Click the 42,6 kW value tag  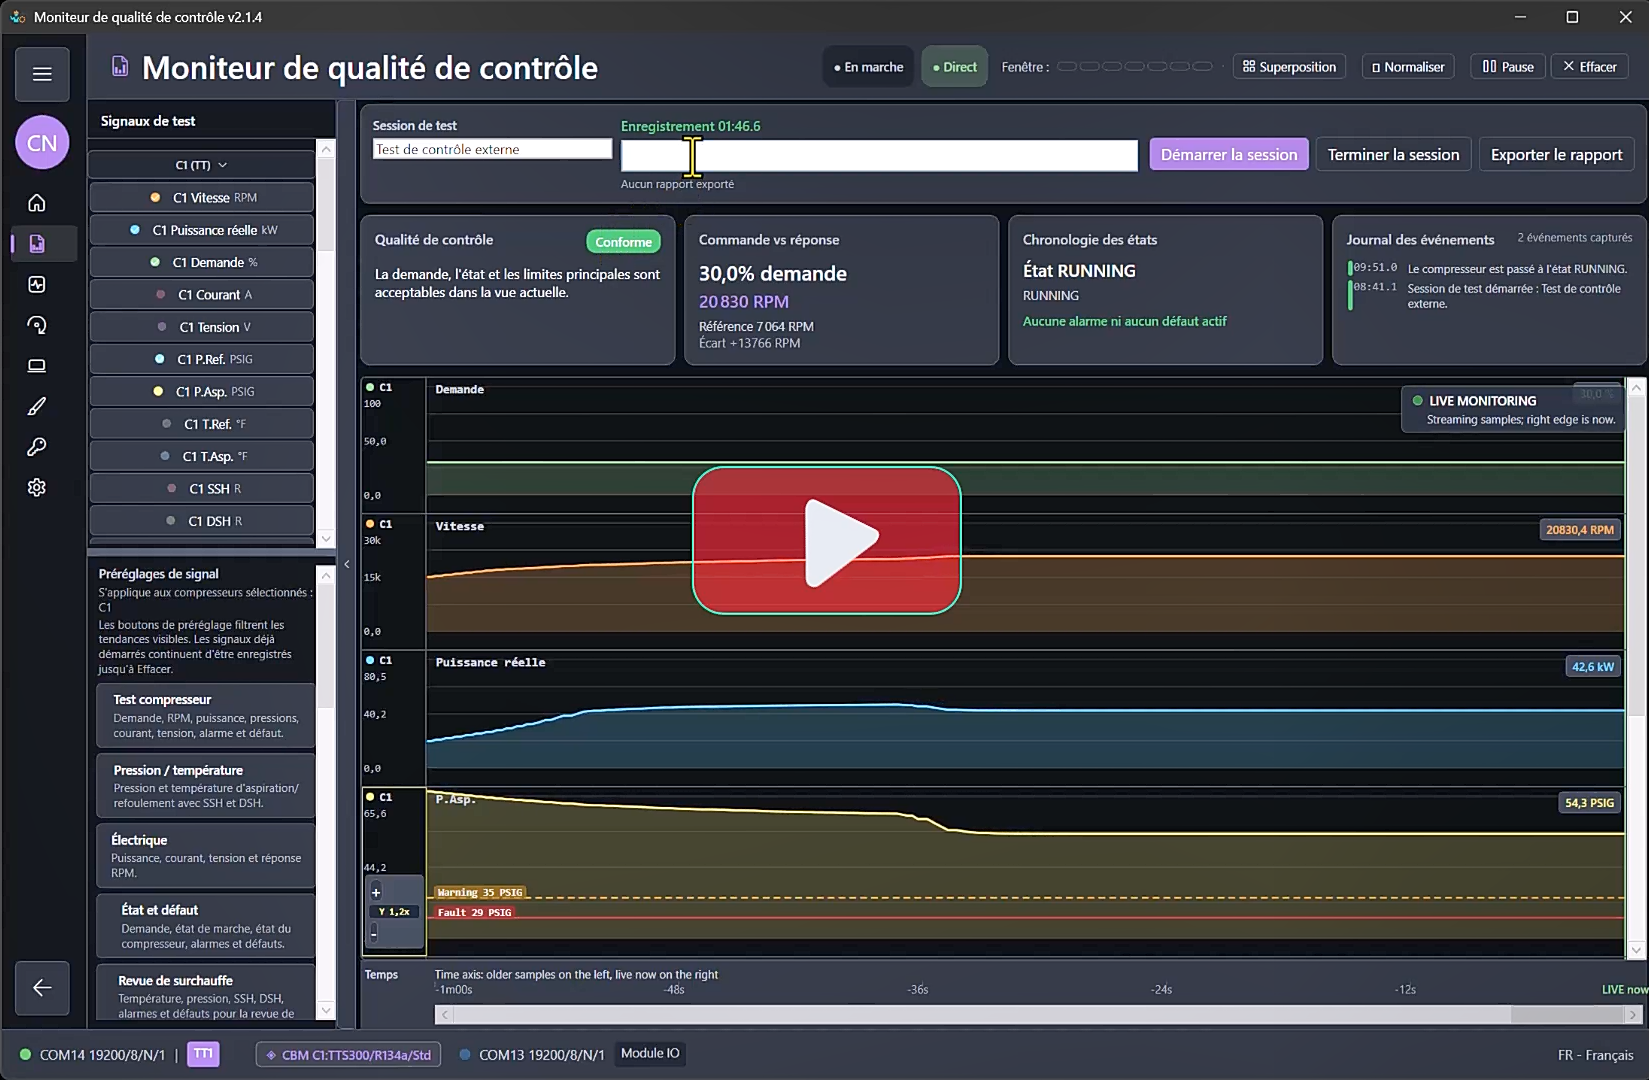[x=1593, y=667]
